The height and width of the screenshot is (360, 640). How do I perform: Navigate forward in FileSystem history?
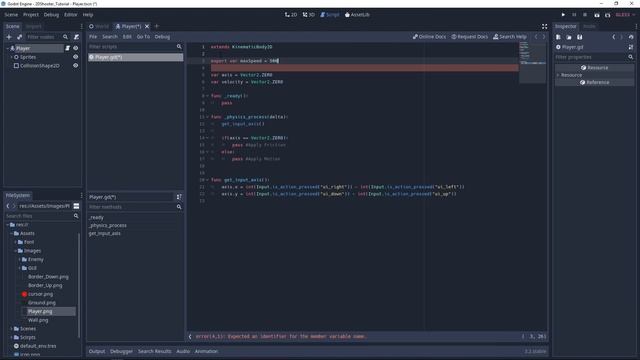pyautogui.click(x=14, y=206)
